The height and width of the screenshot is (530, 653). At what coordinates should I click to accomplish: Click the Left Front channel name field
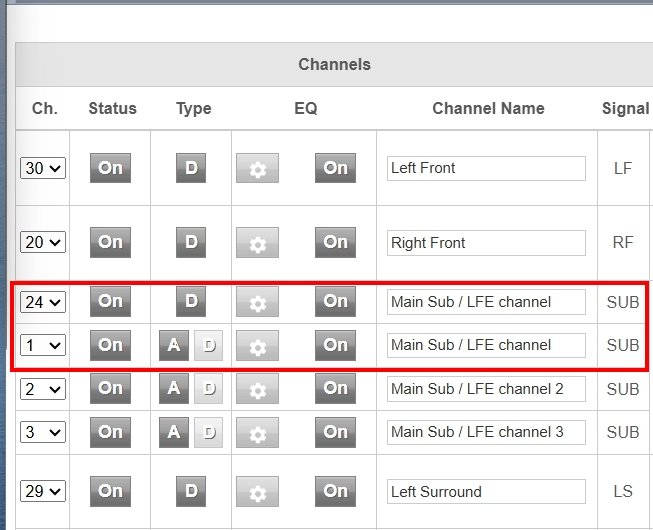[486, 168]
